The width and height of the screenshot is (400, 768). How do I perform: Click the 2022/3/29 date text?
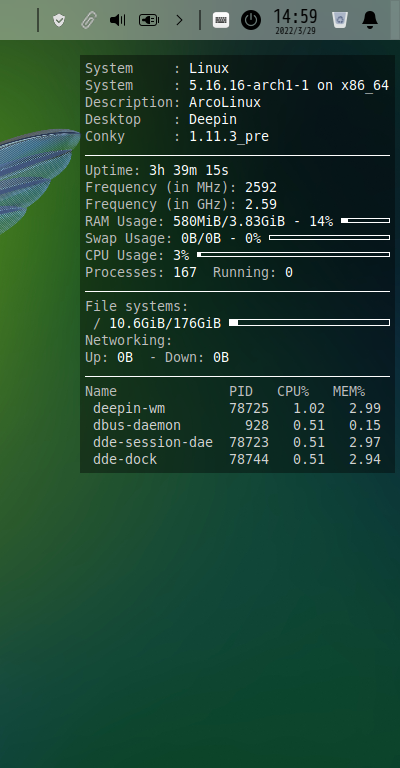[295, 31]
